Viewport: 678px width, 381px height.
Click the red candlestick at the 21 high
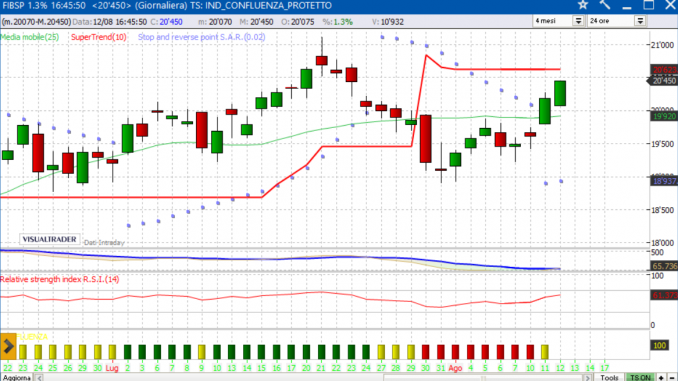tap(322, 60)
